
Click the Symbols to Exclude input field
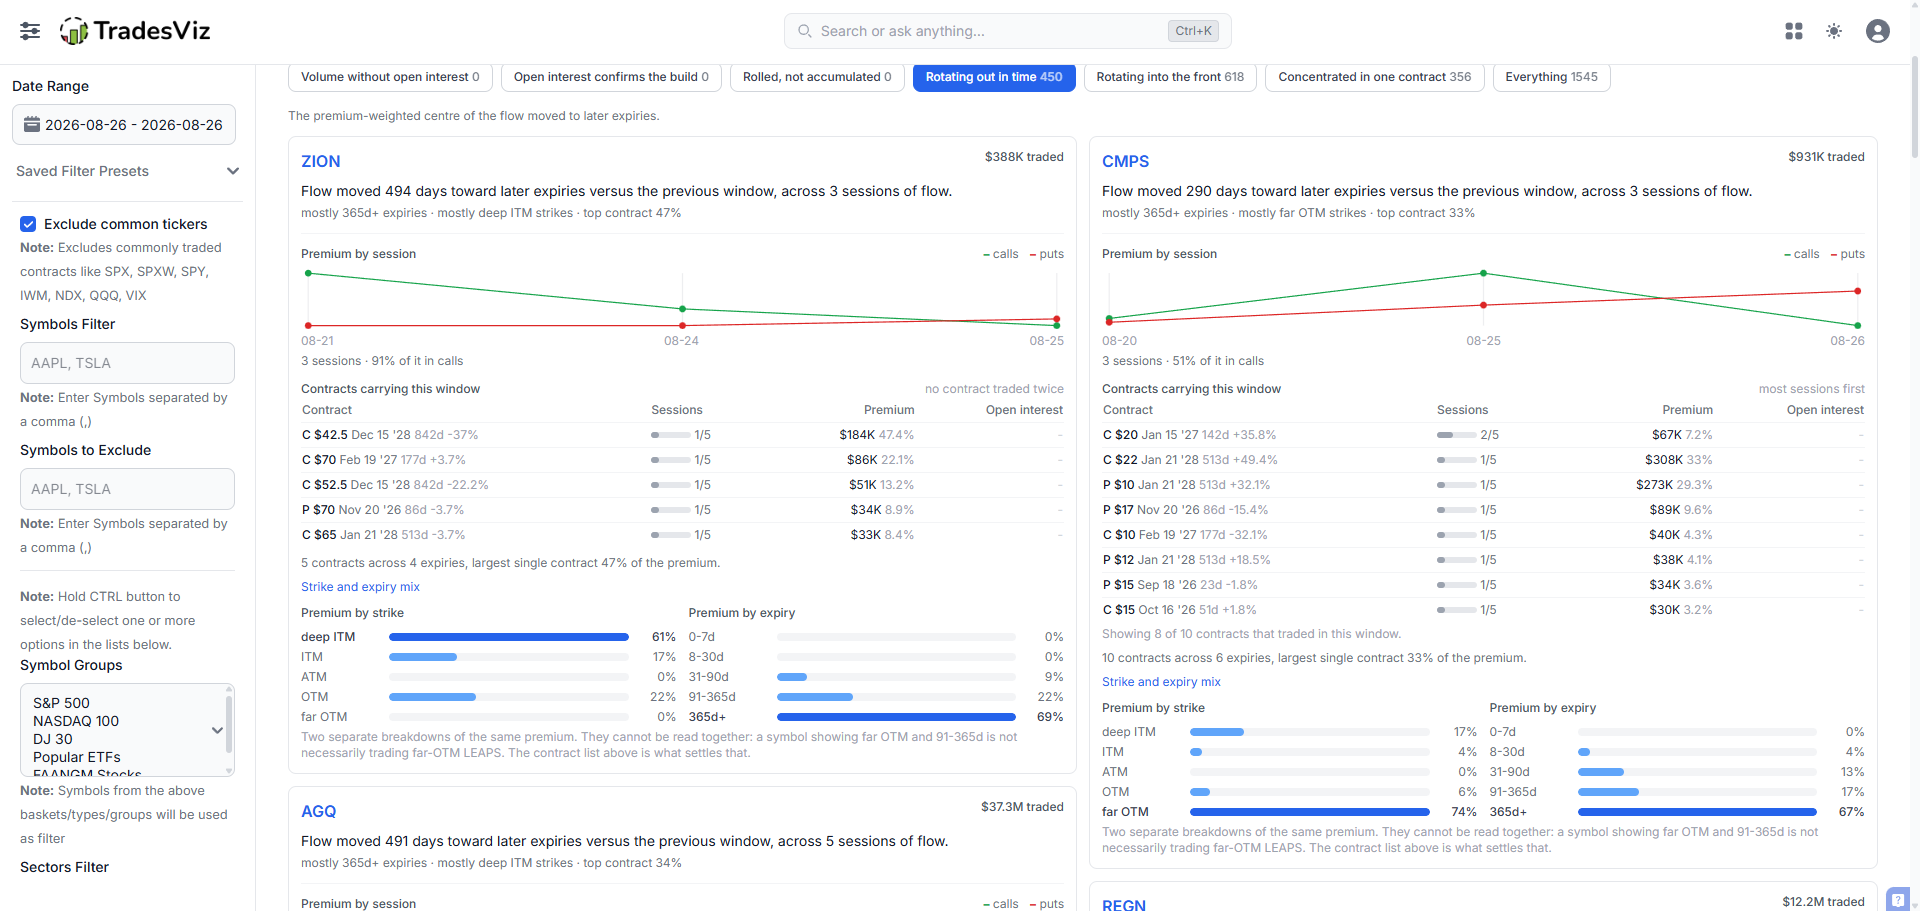point(127,489)
